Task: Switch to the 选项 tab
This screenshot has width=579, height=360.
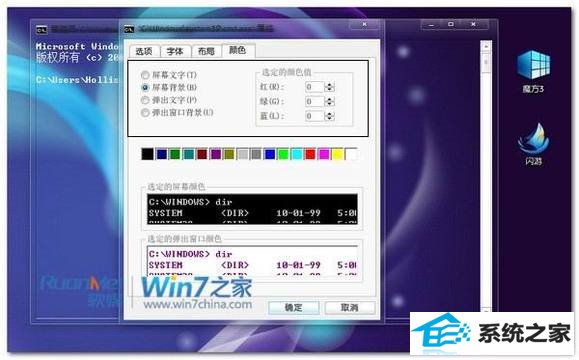Action: (144, 51)
